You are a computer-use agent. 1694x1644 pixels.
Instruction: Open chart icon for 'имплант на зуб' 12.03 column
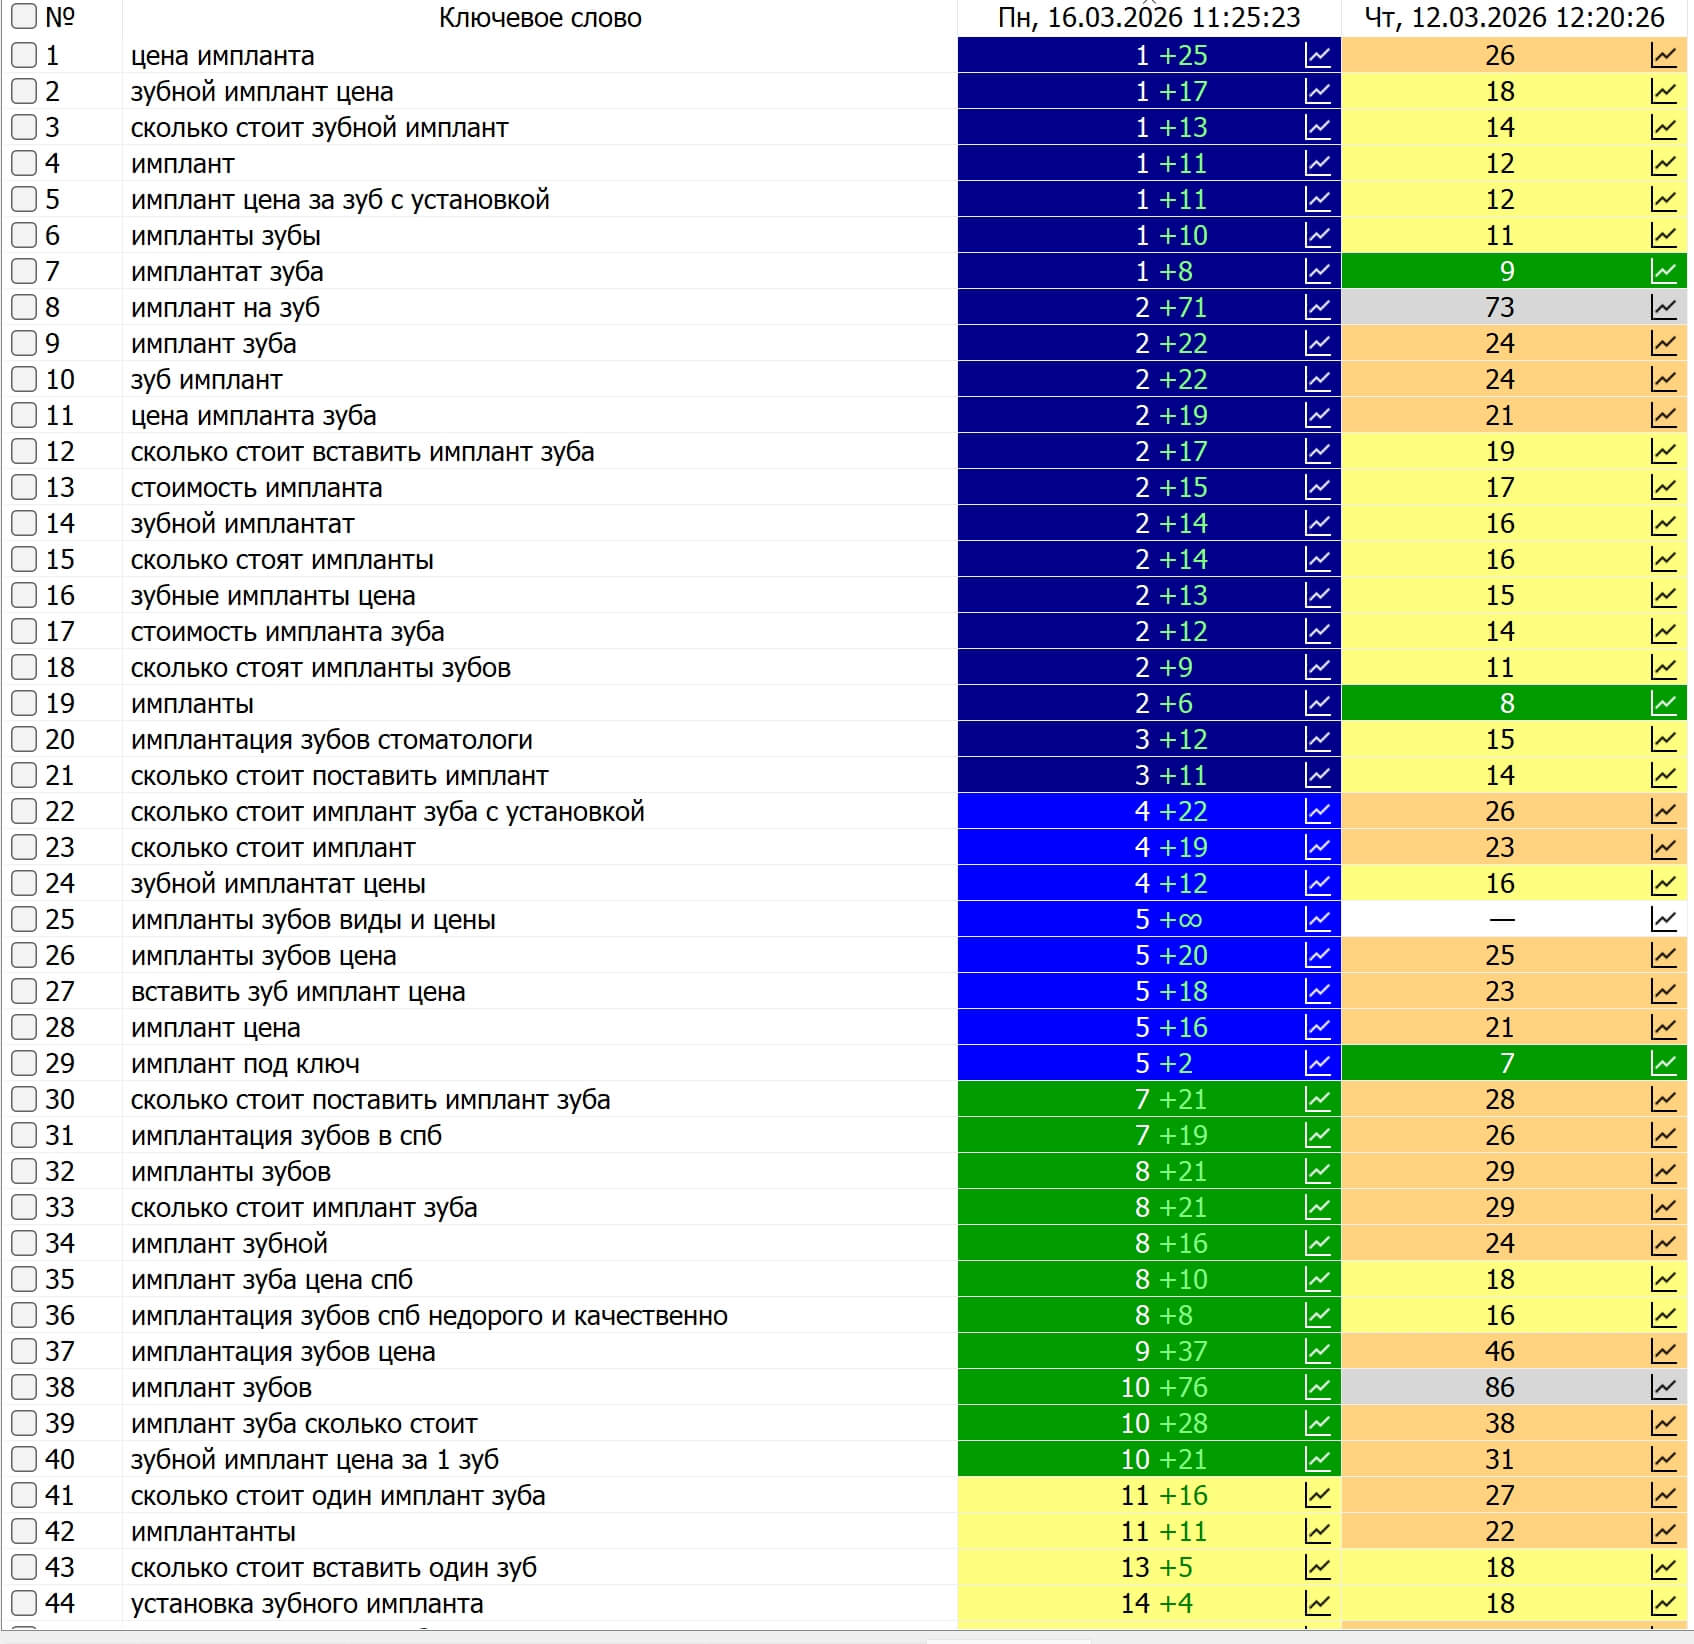pos(1663,308)
